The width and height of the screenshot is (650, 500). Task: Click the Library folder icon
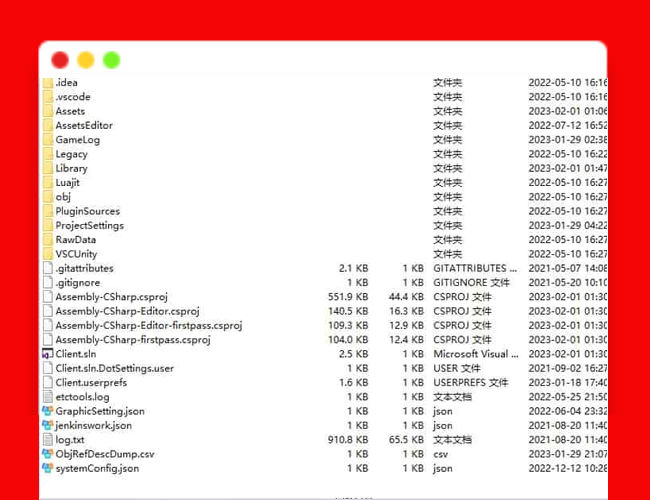tap(47, 169)
